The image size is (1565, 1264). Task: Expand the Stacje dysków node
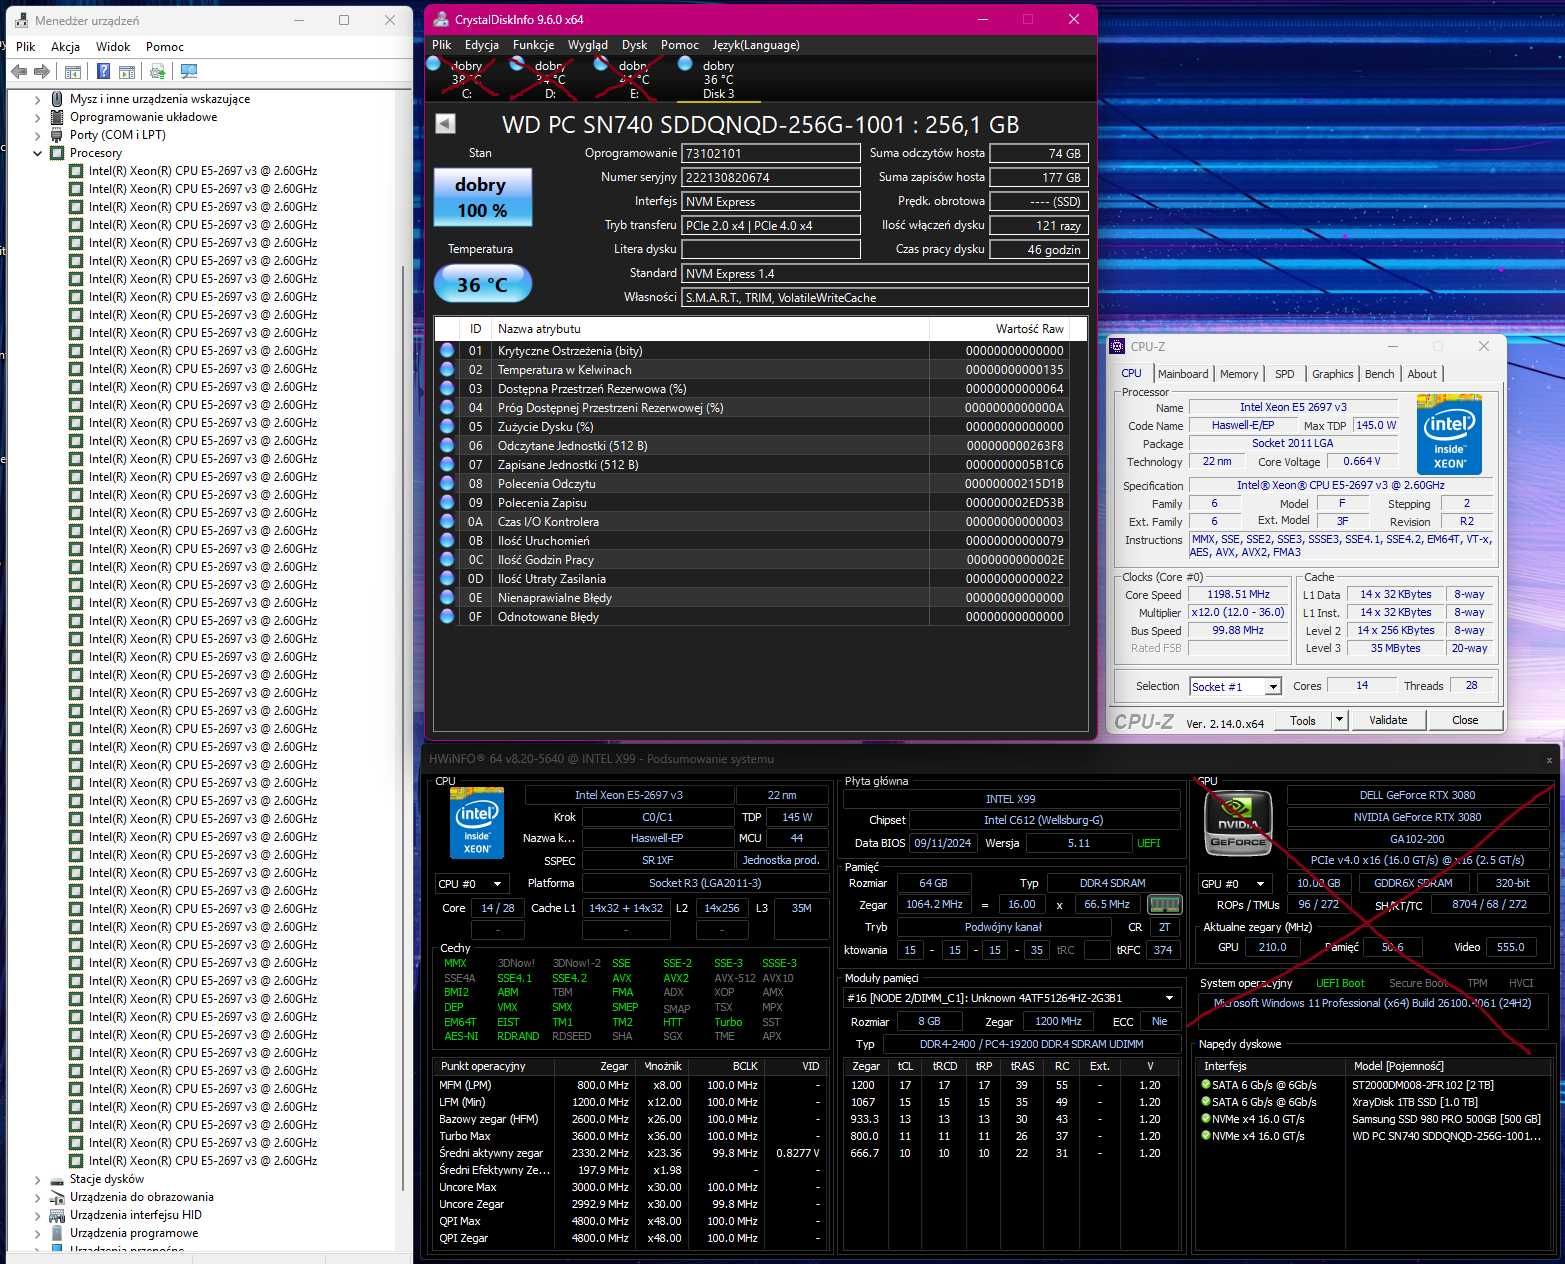tap(38, 1179)
